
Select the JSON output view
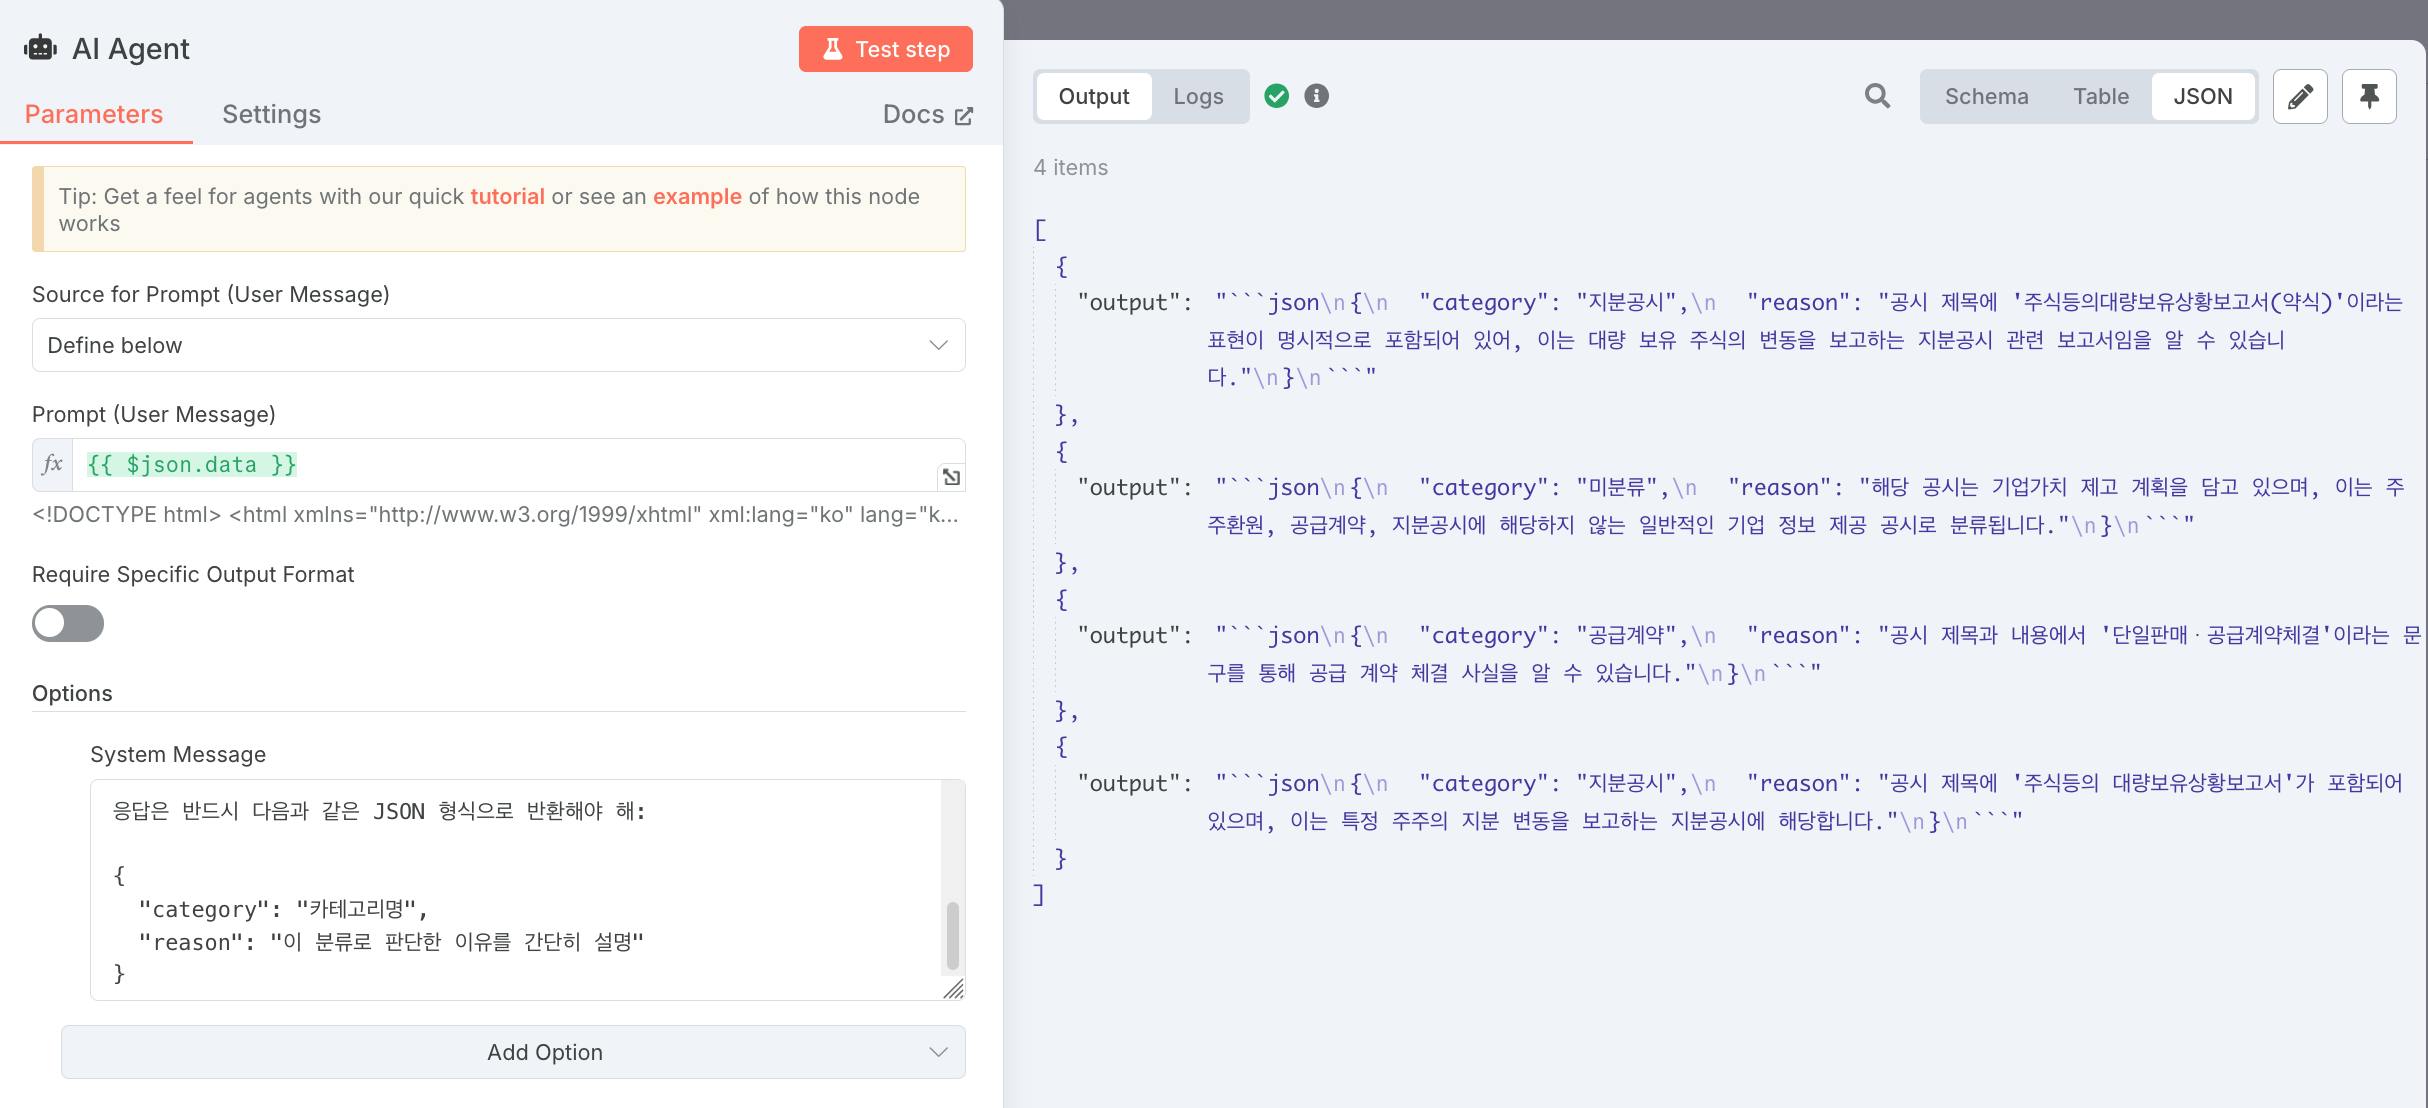click(x=2202, y=96)
